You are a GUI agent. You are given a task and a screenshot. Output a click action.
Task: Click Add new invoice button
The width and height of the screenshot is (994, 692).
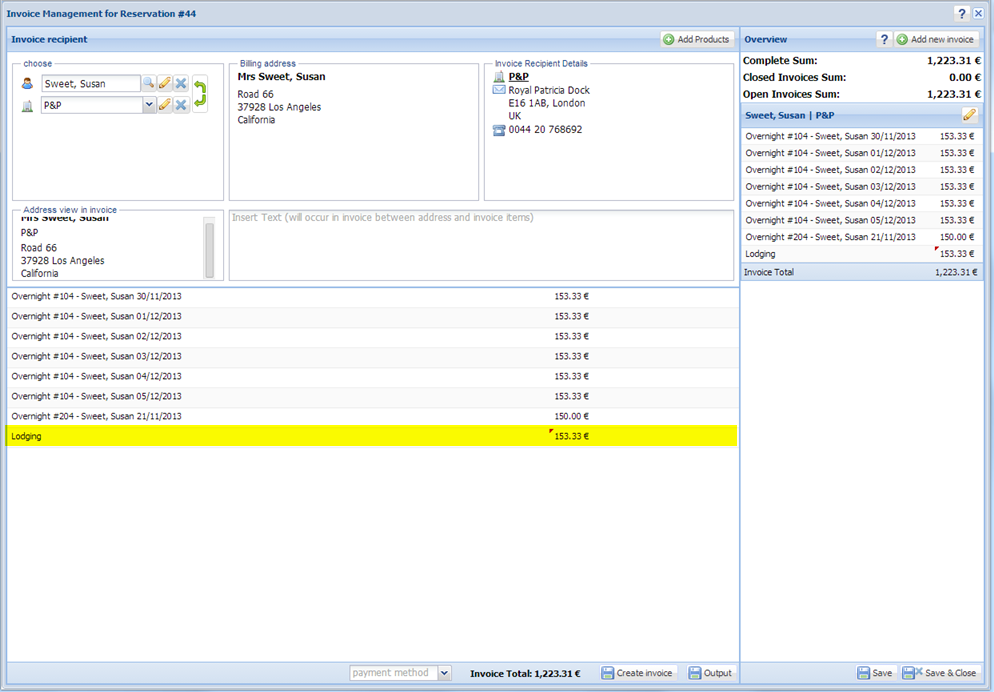point(935,39)
